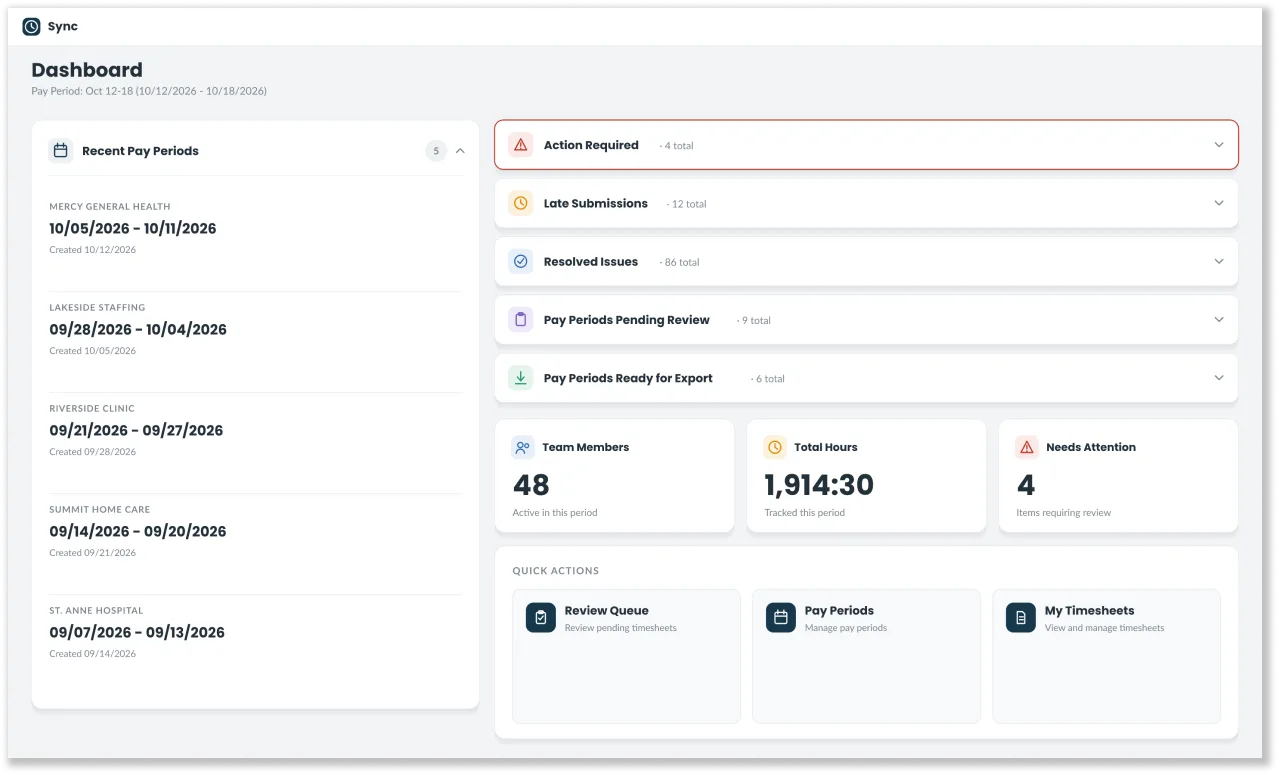Expand Pay Periods Ready for Export chevron

[x=1219, y=378]
